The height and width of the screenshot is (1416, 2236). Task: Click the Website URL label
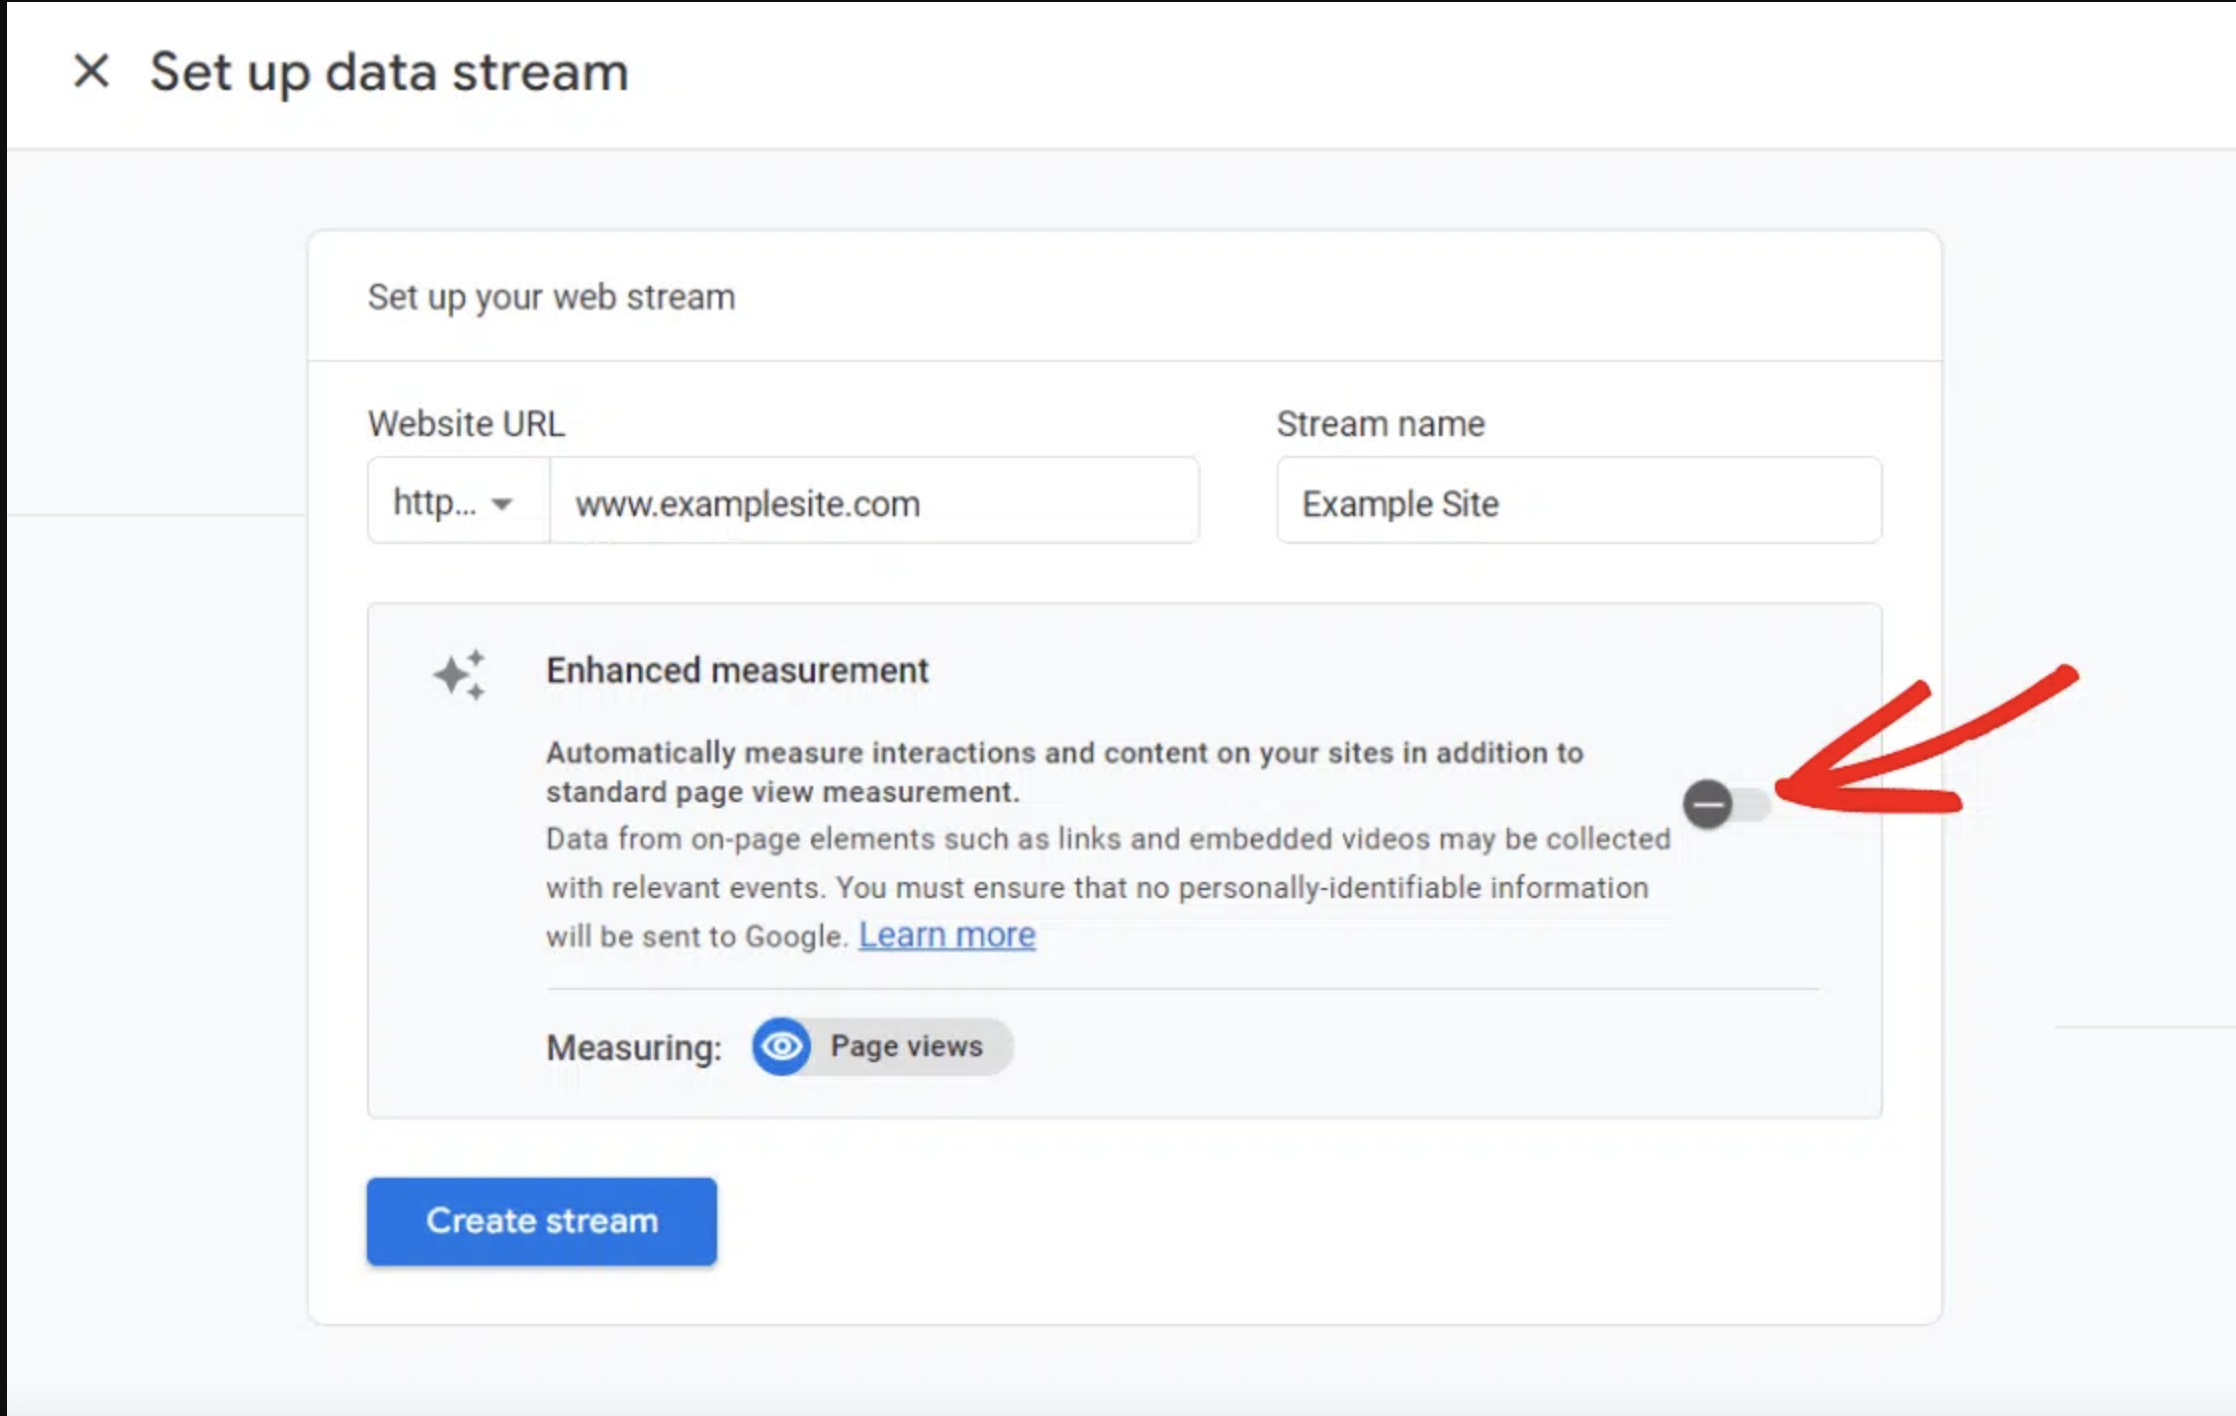coord(466,424)
